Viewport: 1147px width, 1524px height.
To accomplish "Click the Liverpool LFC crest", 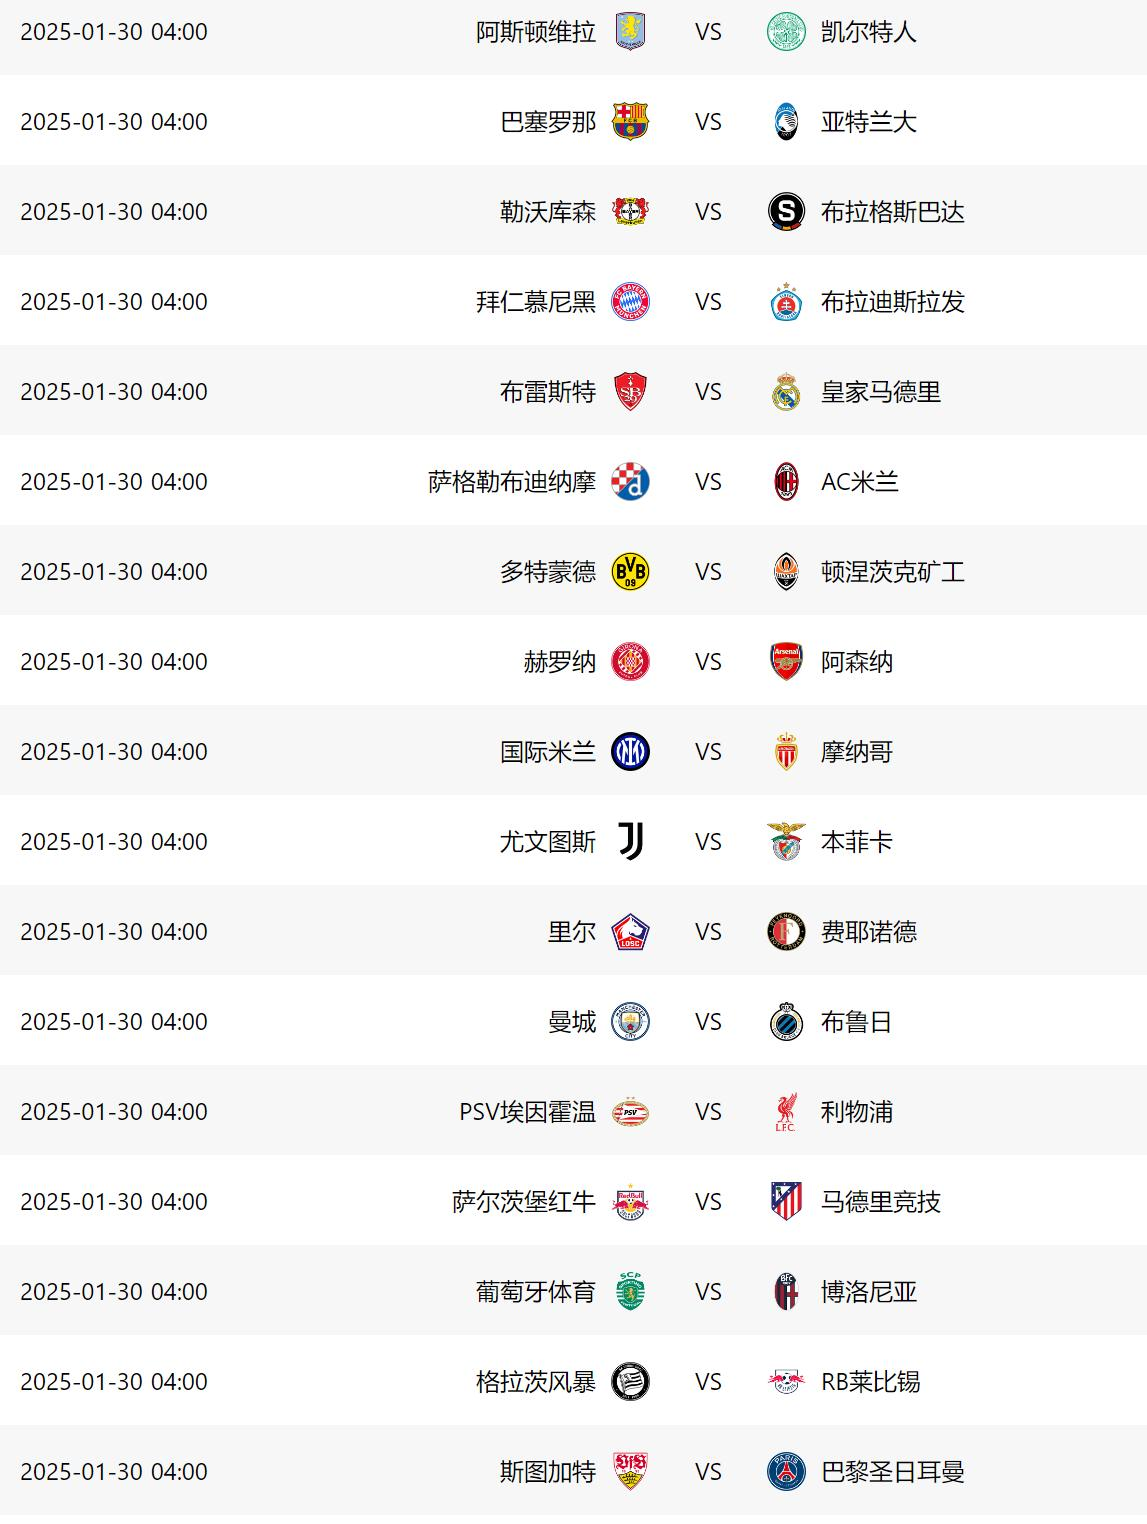I will coord(786,1112).
